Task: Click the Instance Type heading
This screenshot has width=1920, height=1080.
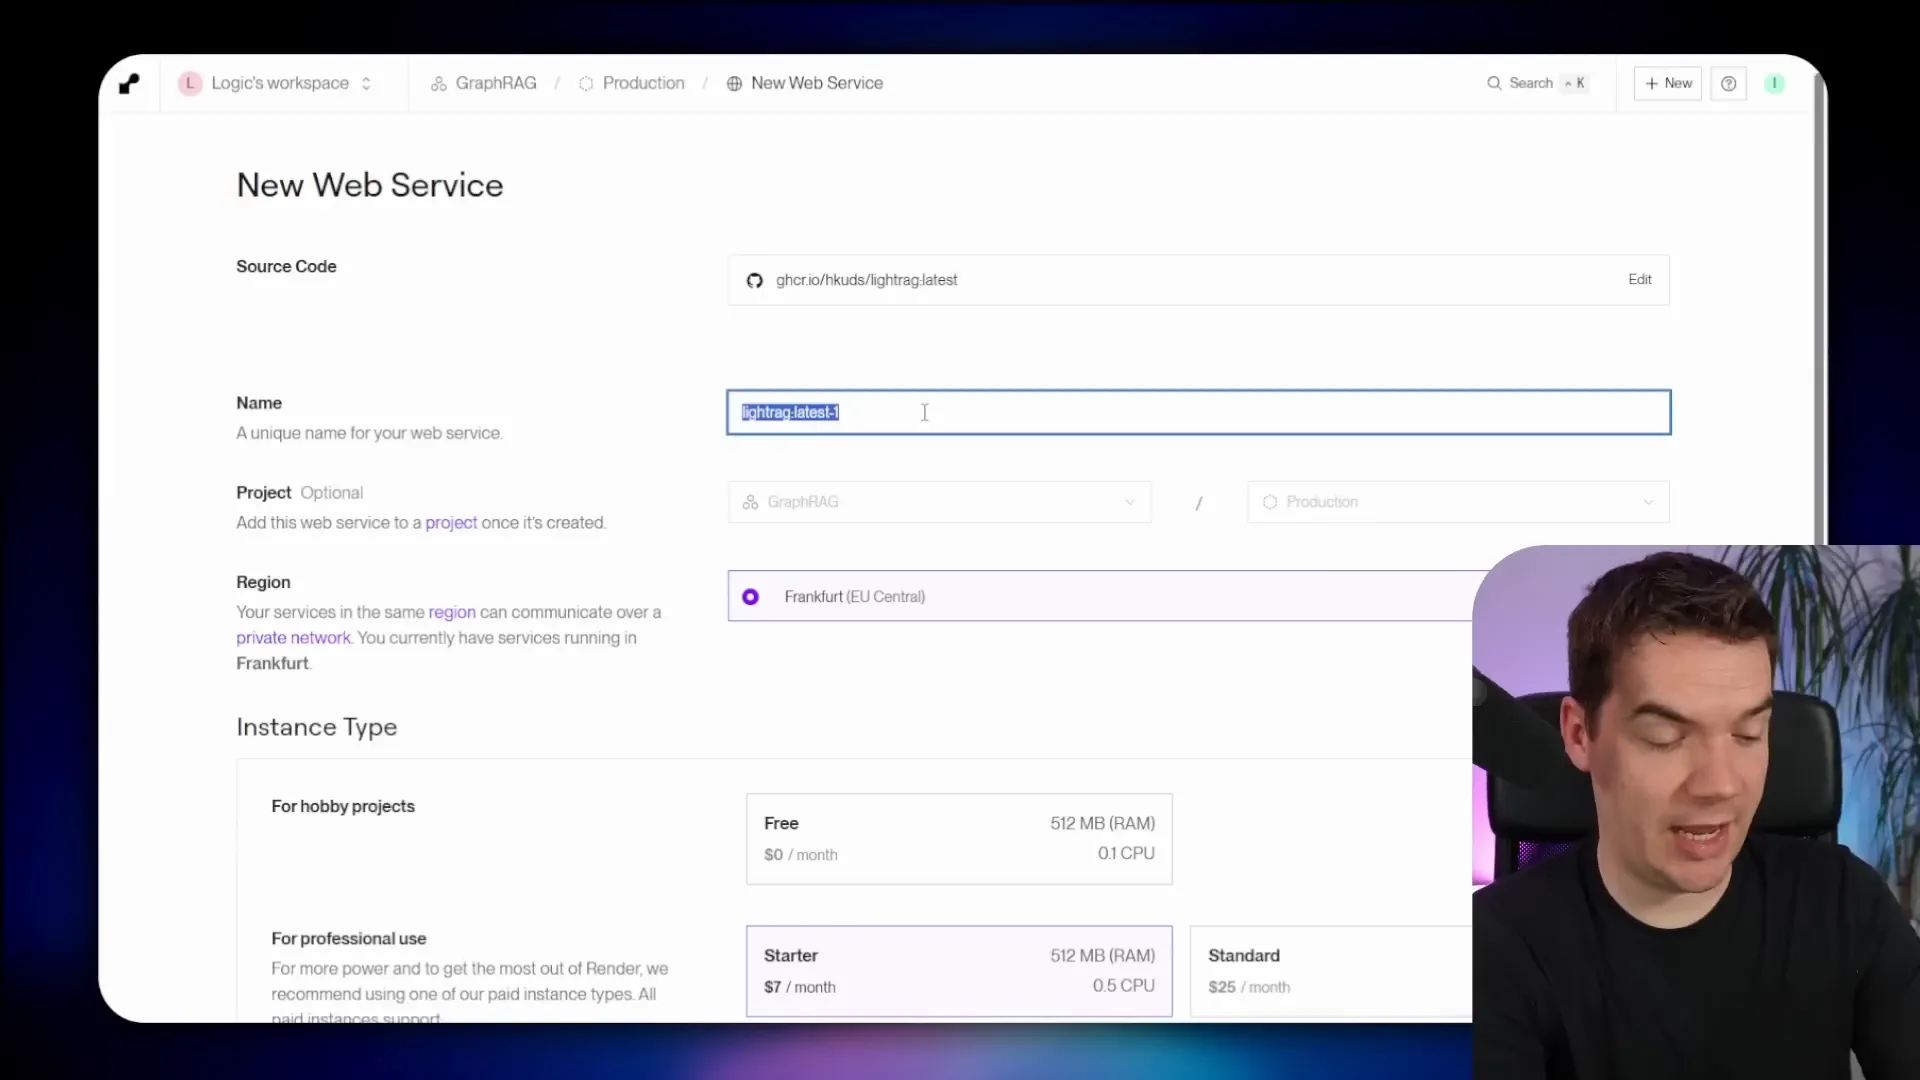Action: [x=316, y=727]
